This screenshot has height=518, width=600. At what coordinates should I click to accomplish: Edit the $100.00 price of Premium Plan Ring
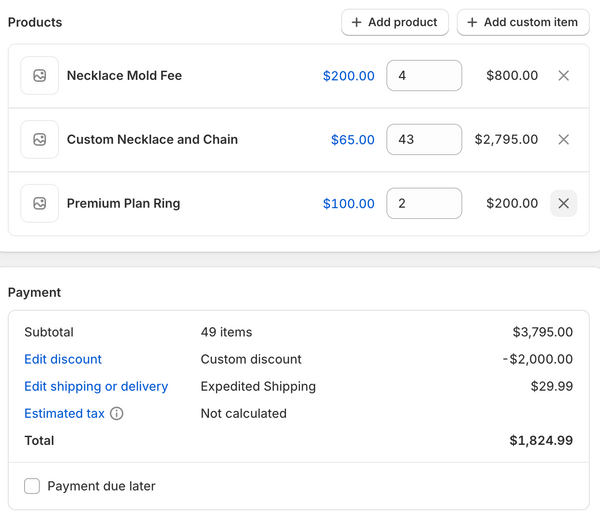[x=349, y=204]
